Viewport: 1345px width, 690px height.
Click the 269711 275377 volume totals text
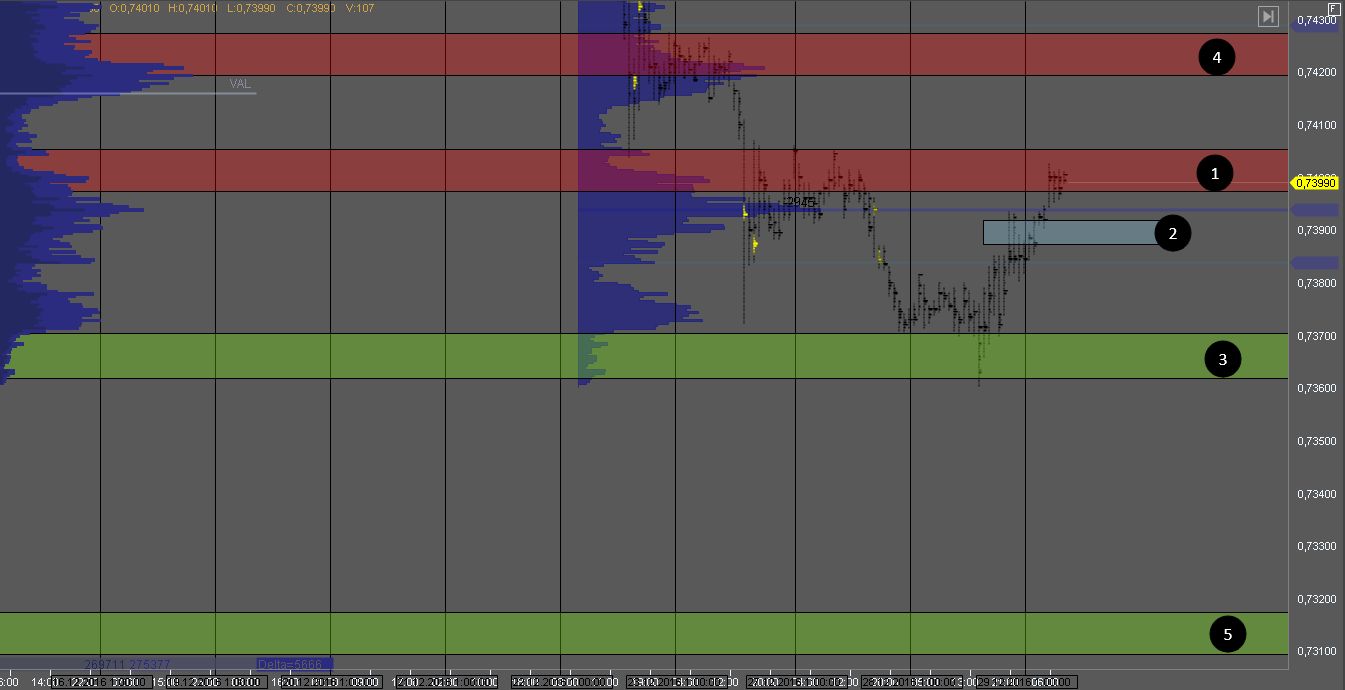[127, 664]
